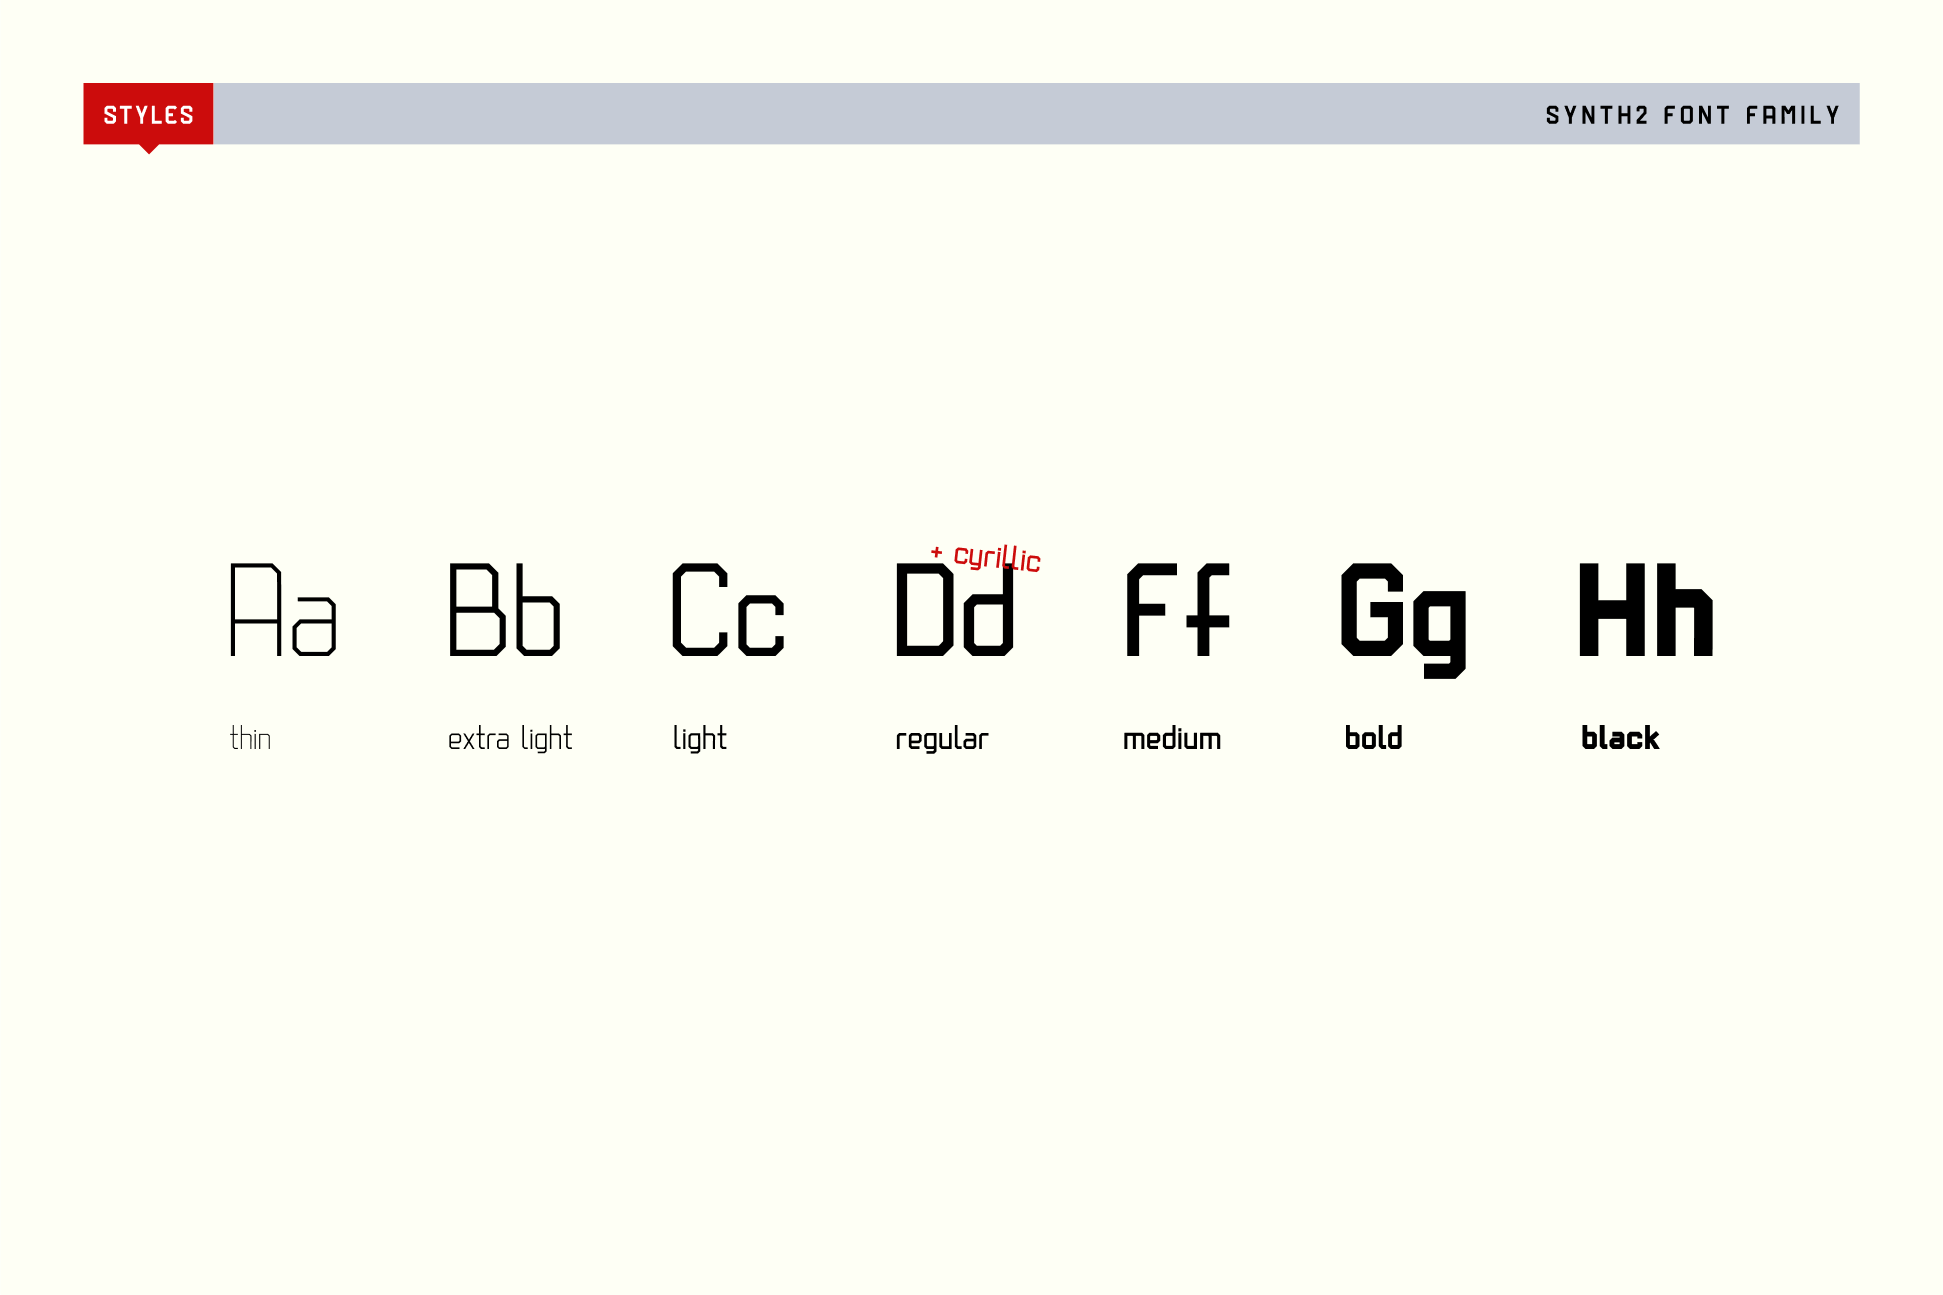This screenshot has height=1295, width=1943.
Task: Select the black Hh specimen
Action: pyautogui.click(x=1646, y=609)
